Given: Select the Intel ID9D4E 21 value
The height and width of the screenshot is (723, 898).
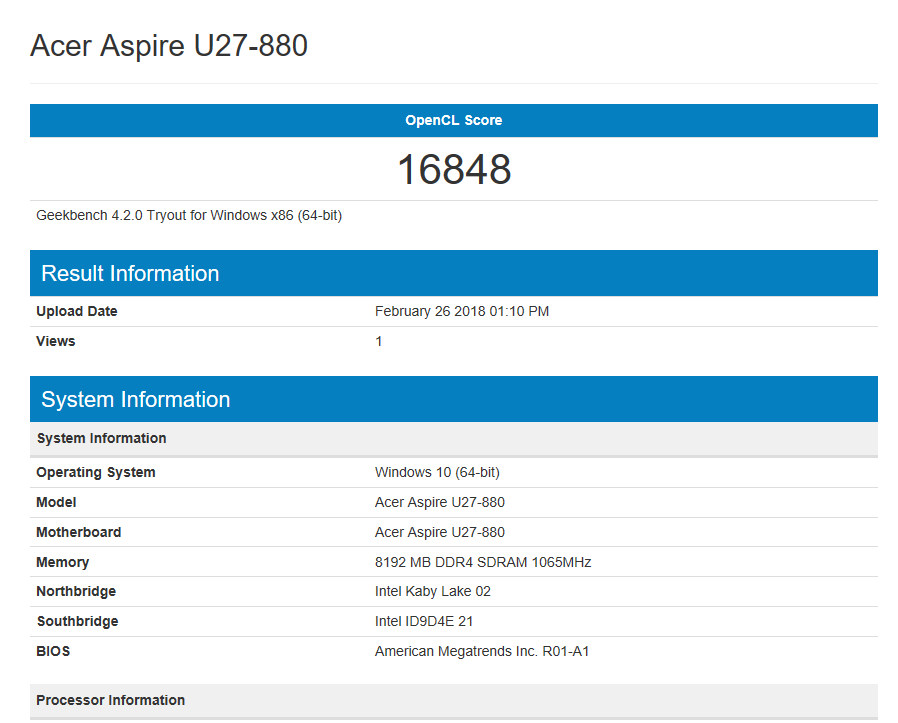Looking at the screenshot, I should coord(424,622).
